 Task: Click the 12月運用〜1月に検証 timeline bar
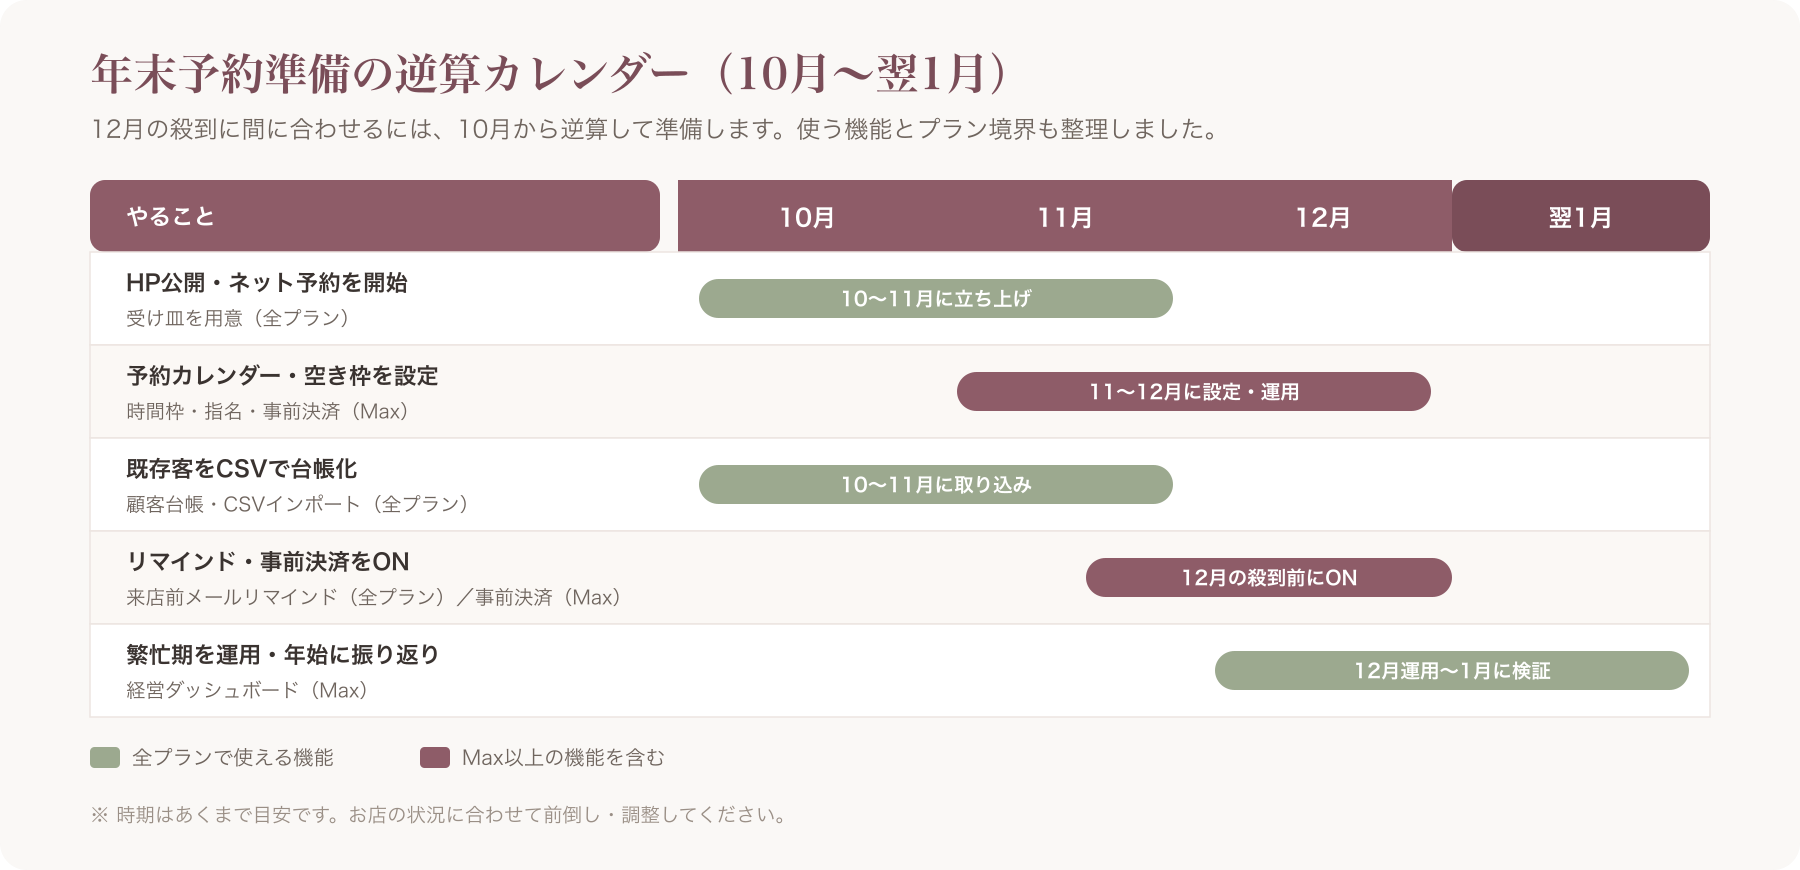point(1452,670)
